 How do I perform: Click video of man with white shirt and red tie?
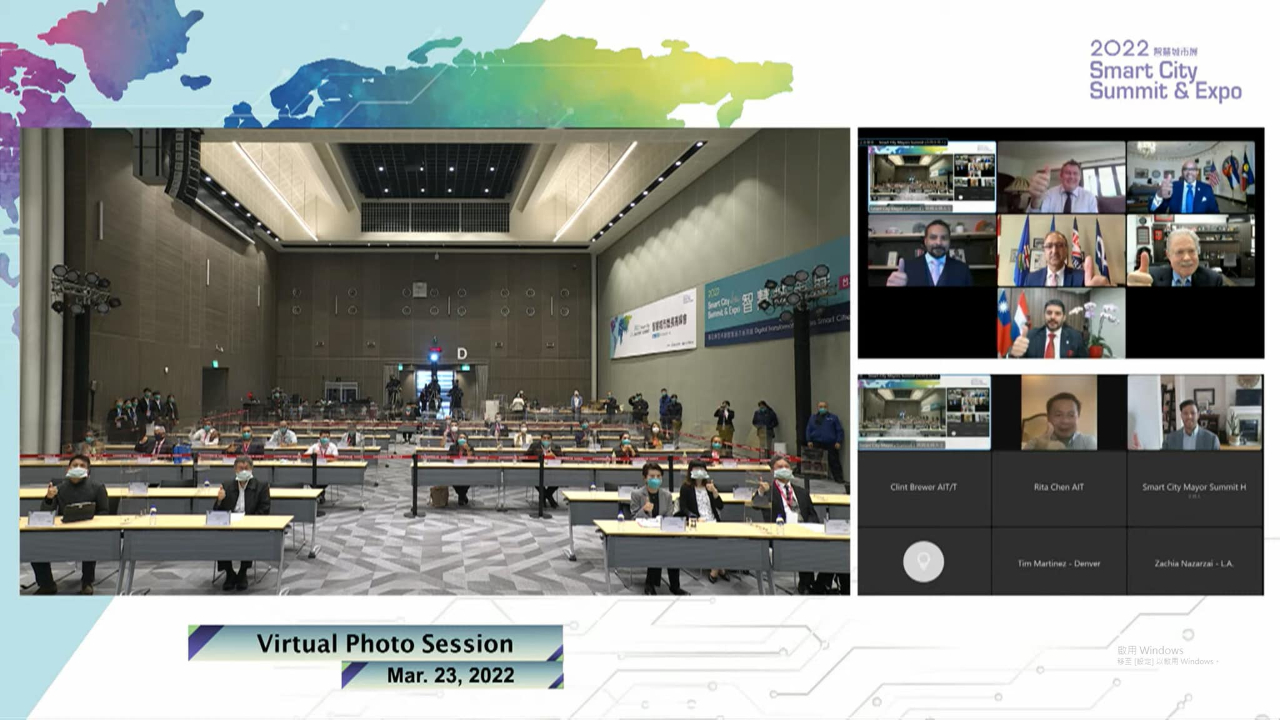click(x=1061, y=176)
